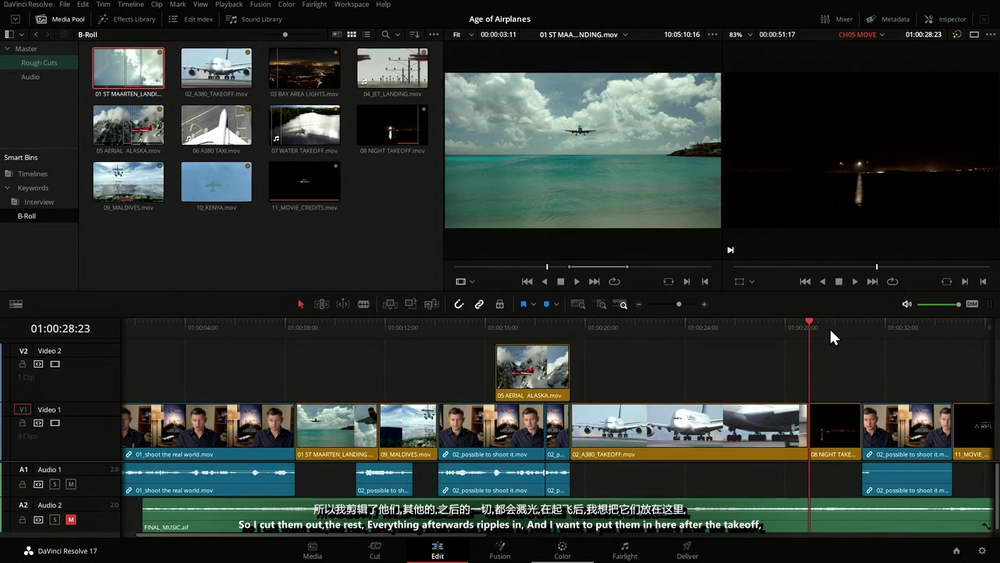1000x563 pixels.
Task: Click the Detail Zoom icon
Action: click(600, 304)
